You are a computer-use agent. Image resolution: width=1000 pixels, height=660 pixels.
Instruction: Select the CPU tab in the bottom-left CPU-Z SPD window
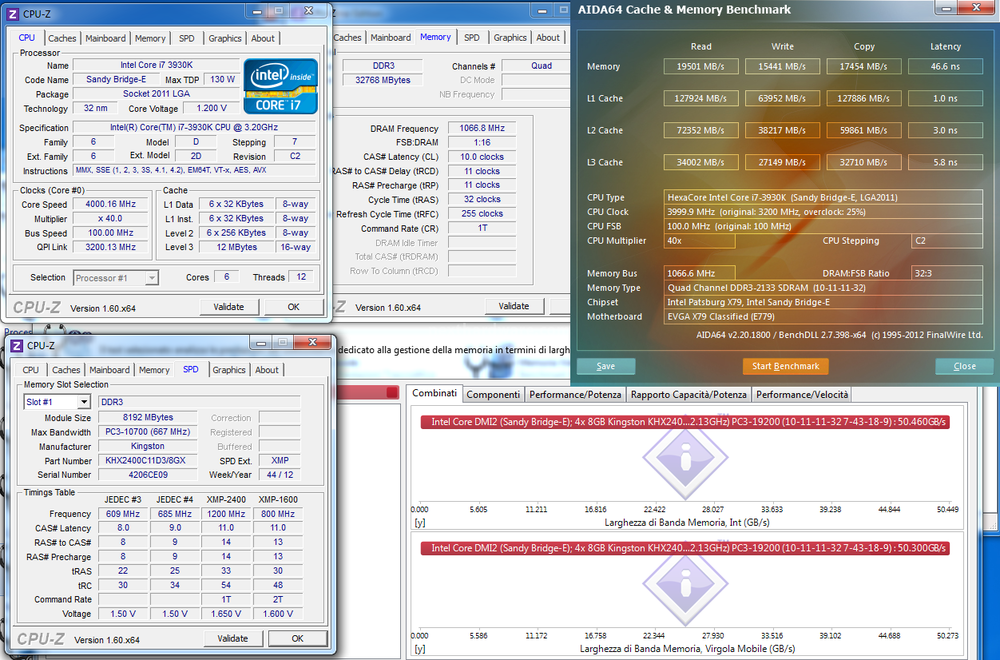tap(31, 370)
